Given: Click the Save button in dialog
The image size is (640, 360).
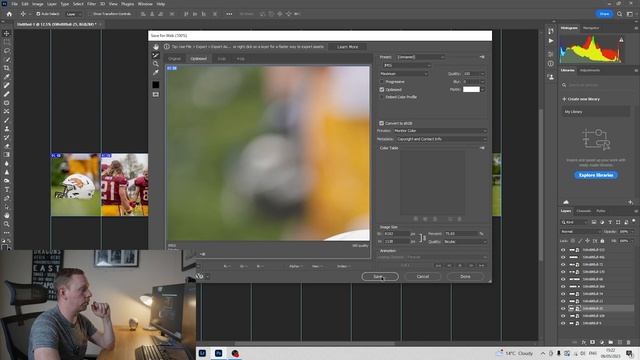Looking at the screenshot, I should (380, 276).
